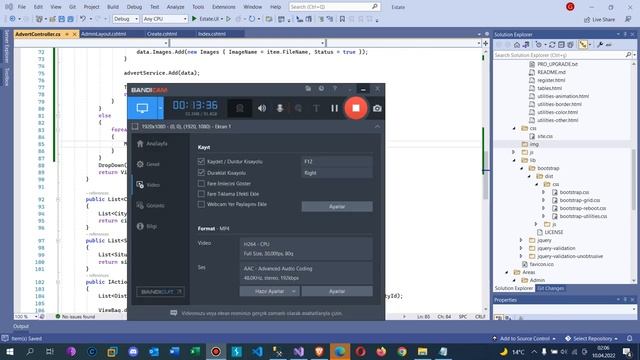Click Ayarlar button in Format section
Screen dimensions: 640x360
[x=337, y=291]
